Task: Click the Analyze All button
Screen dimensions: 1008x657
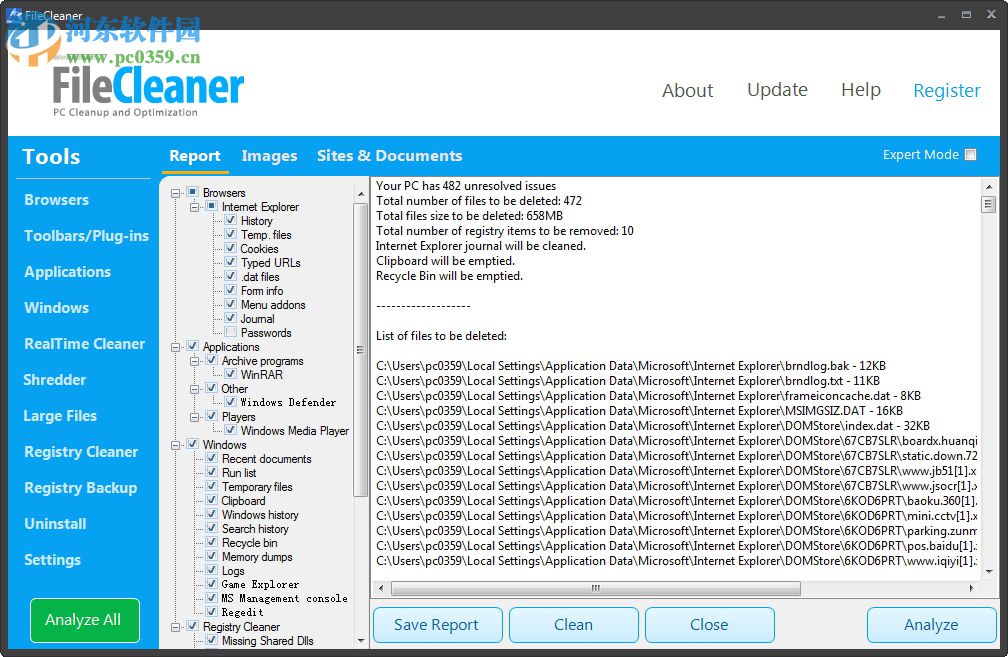Action: pyautogui.click(x=84, y=620)
